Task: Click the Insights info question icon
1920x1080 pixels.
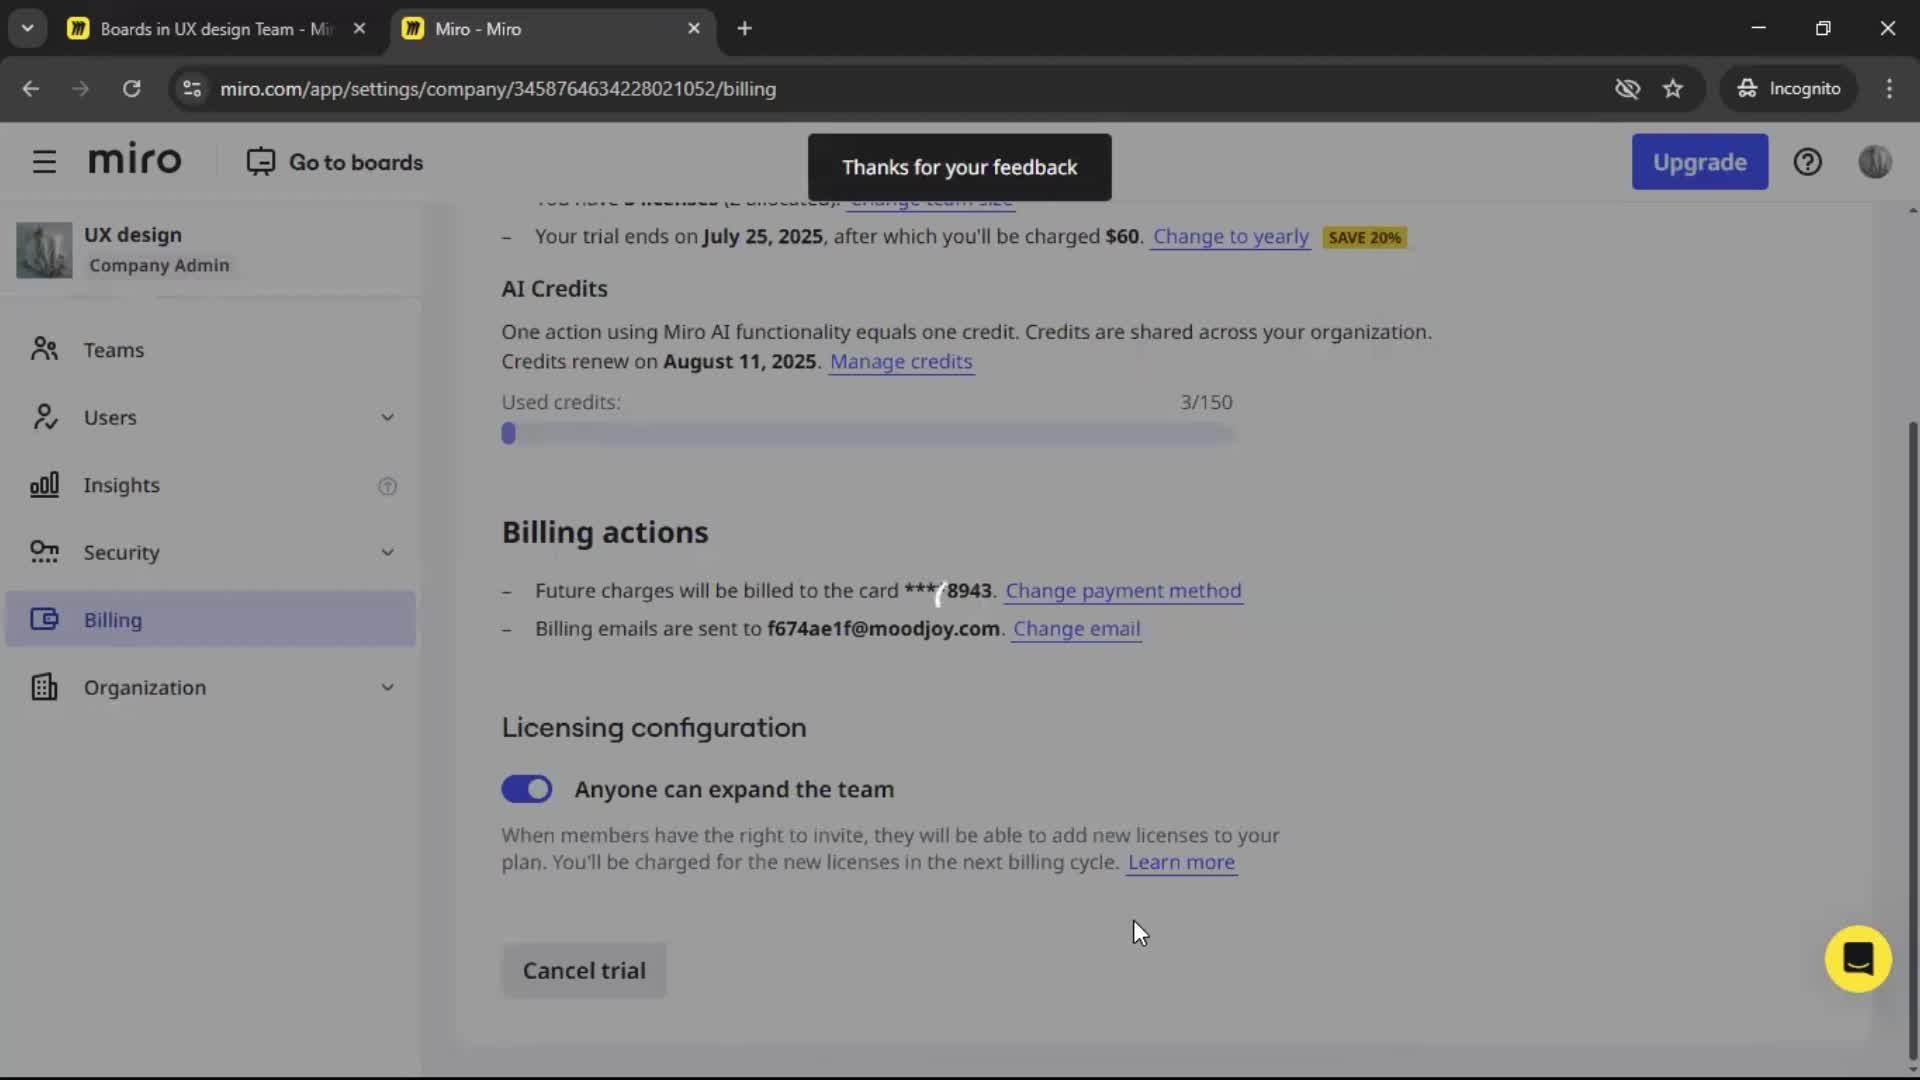Action: point(387,486)
